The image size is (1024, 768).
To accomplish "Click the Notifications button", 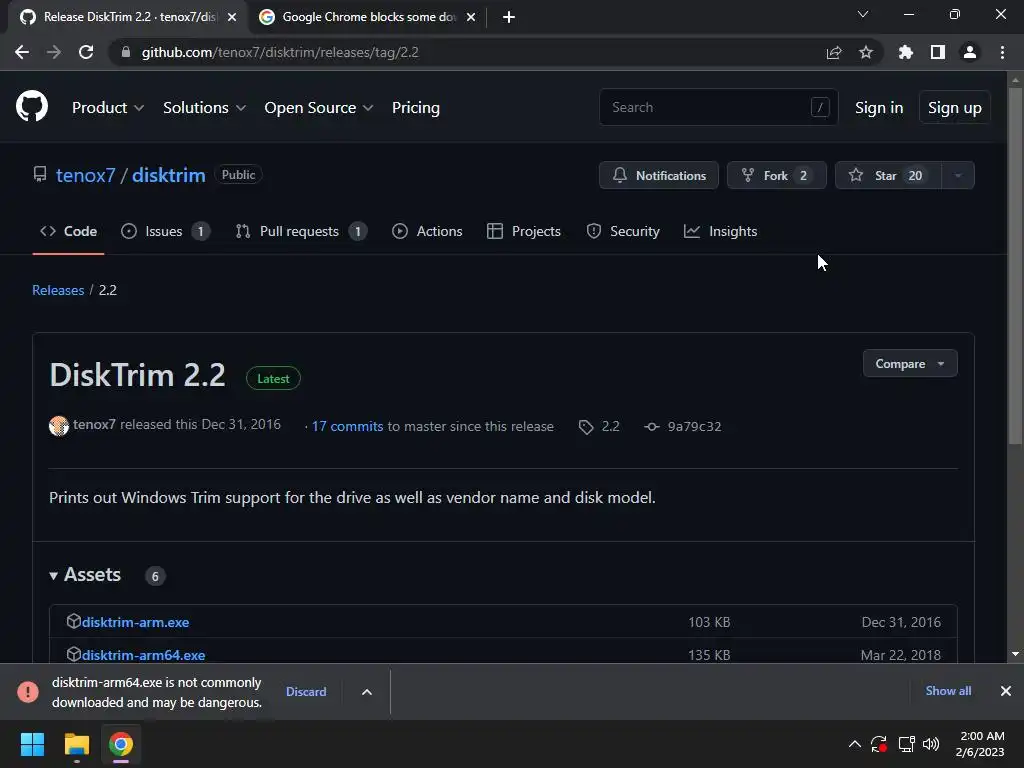I will coord(659,175).
